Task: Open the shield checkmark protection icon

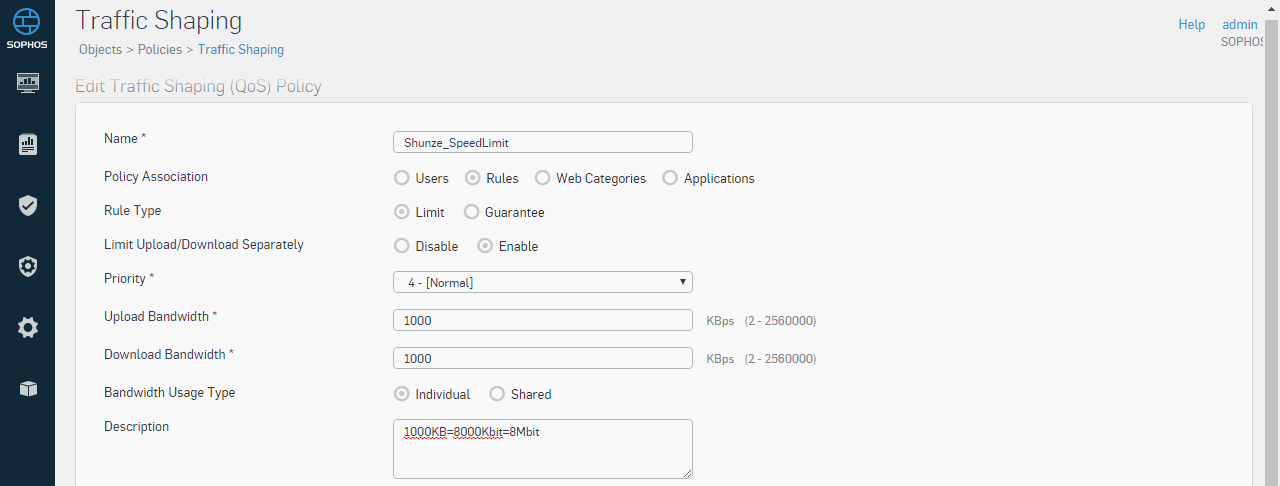Action: point(27,205)
